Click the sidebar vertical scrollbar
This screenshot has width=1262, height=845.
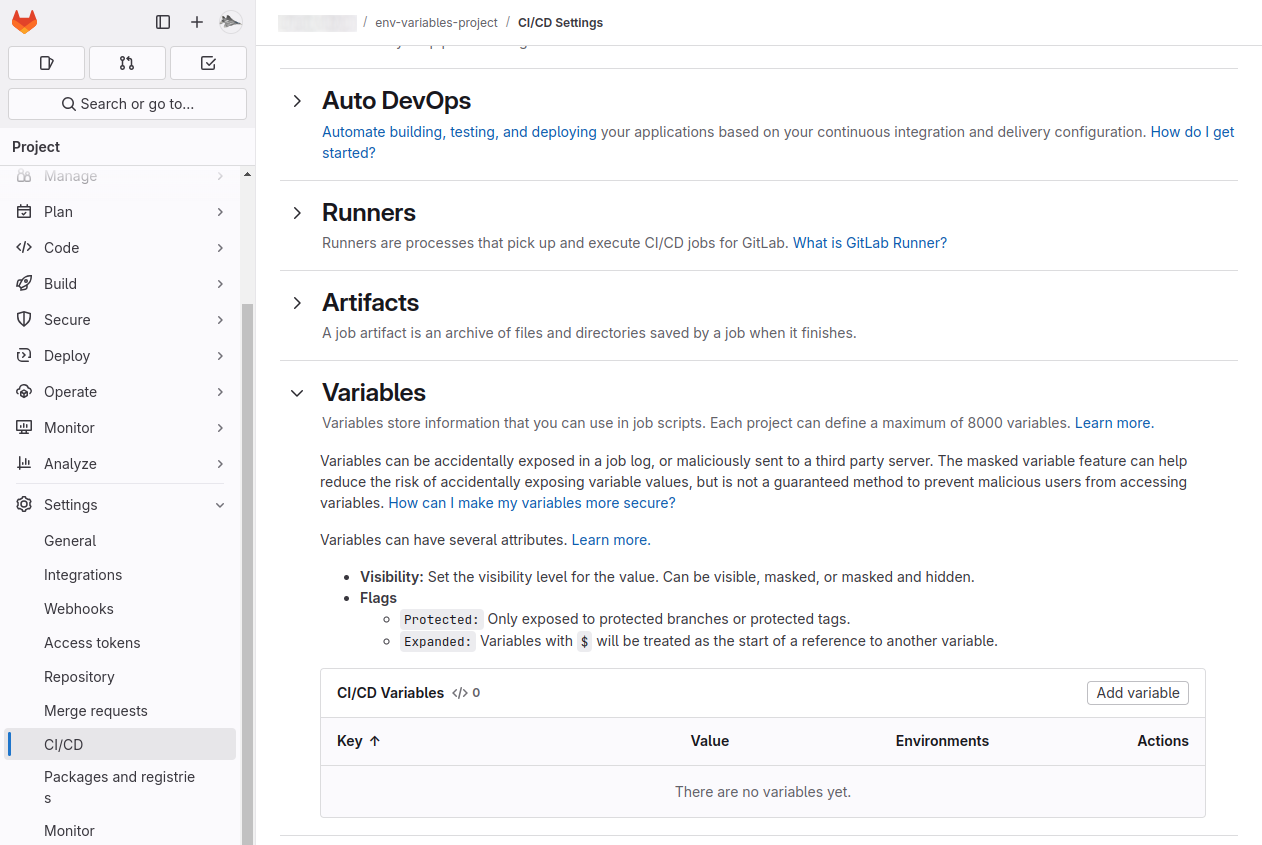click(x=247, y=575)
